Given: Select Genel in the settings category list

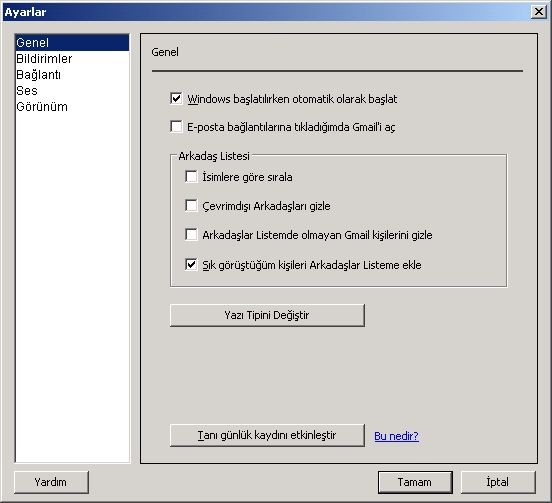Looking at the screenshot, I should [x=72, y=43].
